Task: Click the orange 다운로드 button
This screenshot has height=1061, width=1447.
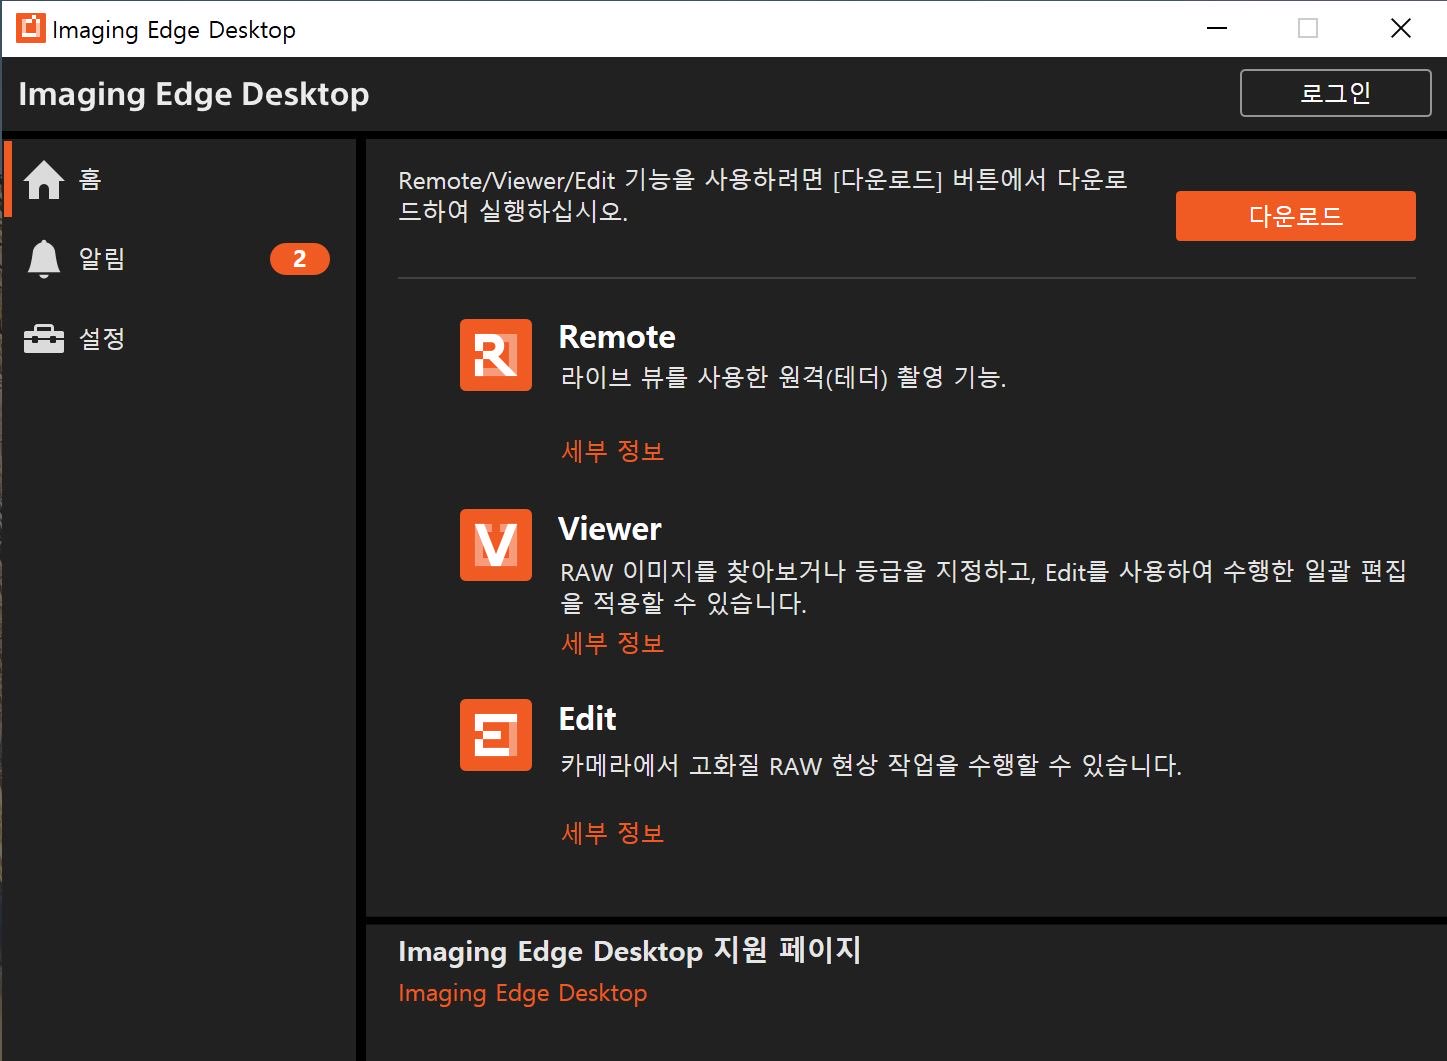Action: tap(1296, 216)
